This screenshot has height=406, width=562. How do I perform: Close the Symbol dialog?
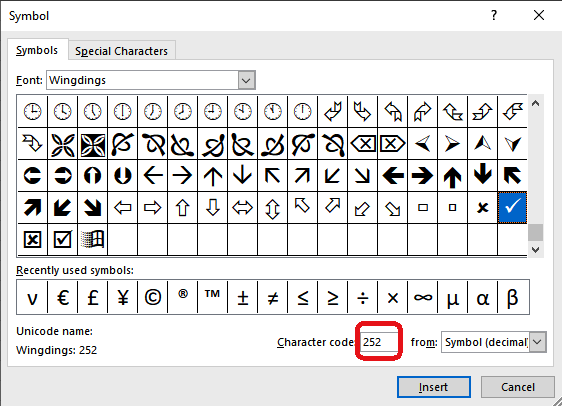click(539, 15)
